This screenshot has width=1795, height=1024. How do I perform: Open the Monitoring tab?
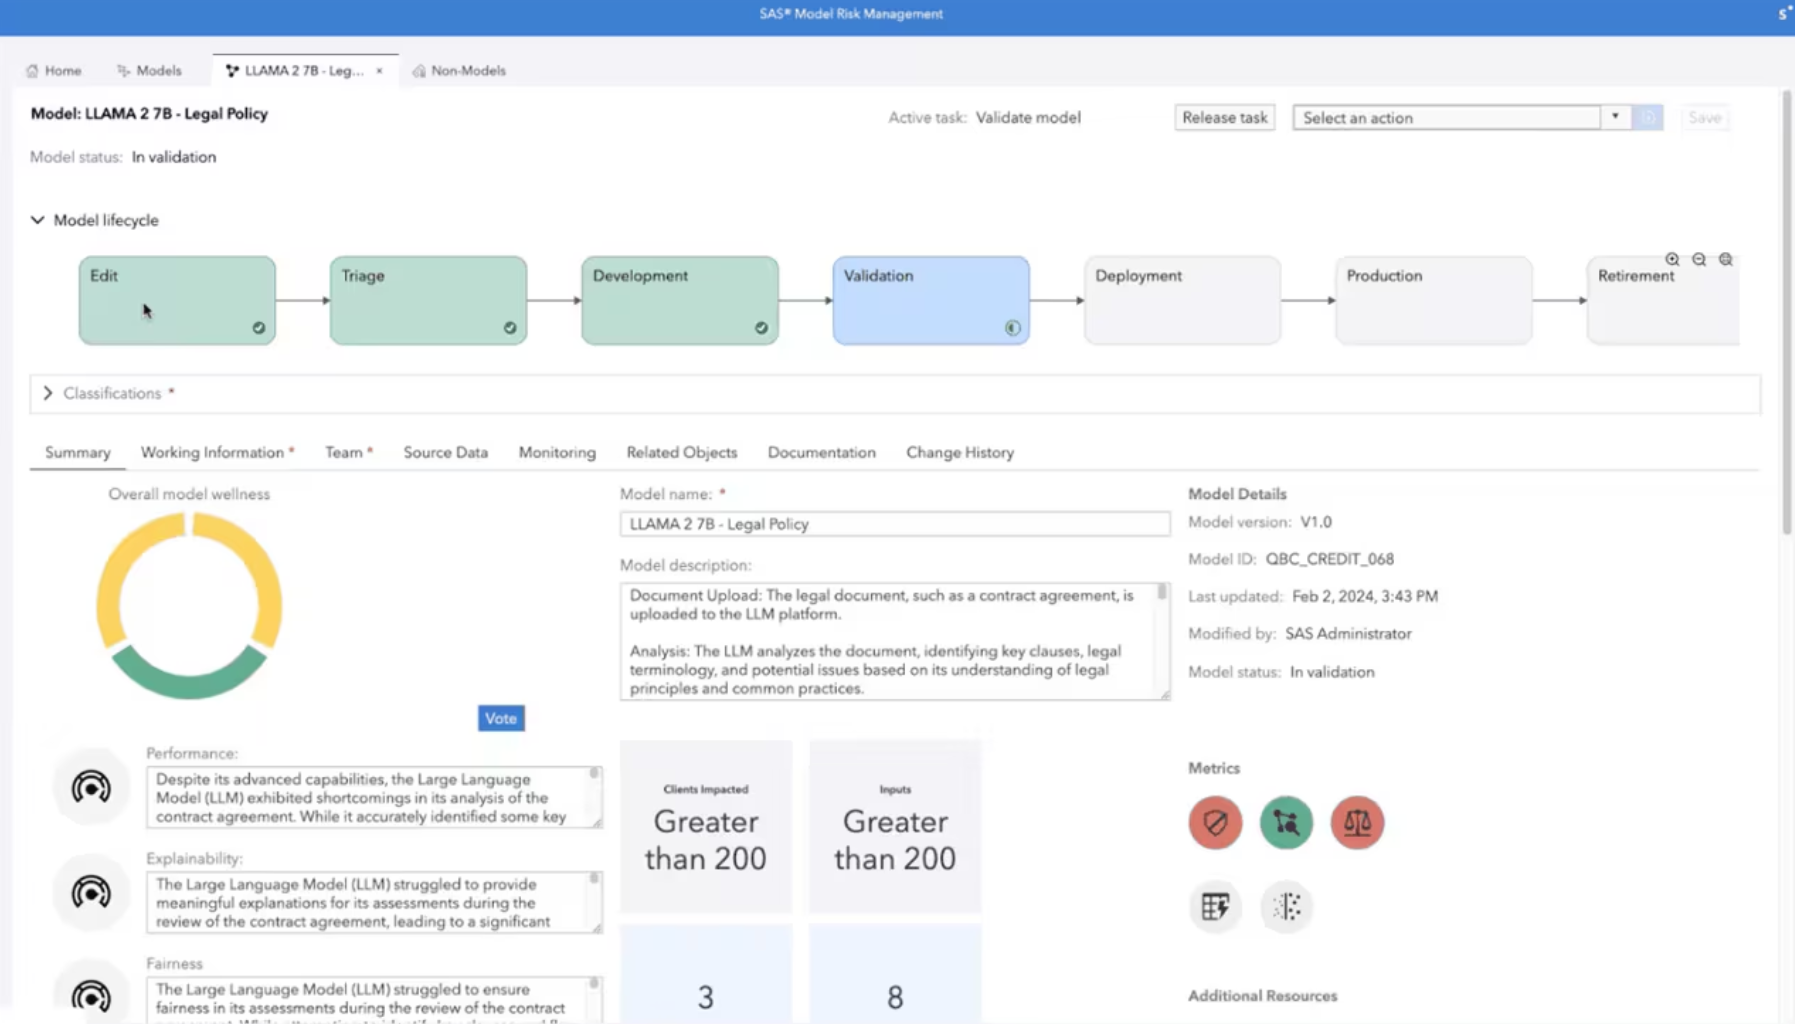[557, 452]
